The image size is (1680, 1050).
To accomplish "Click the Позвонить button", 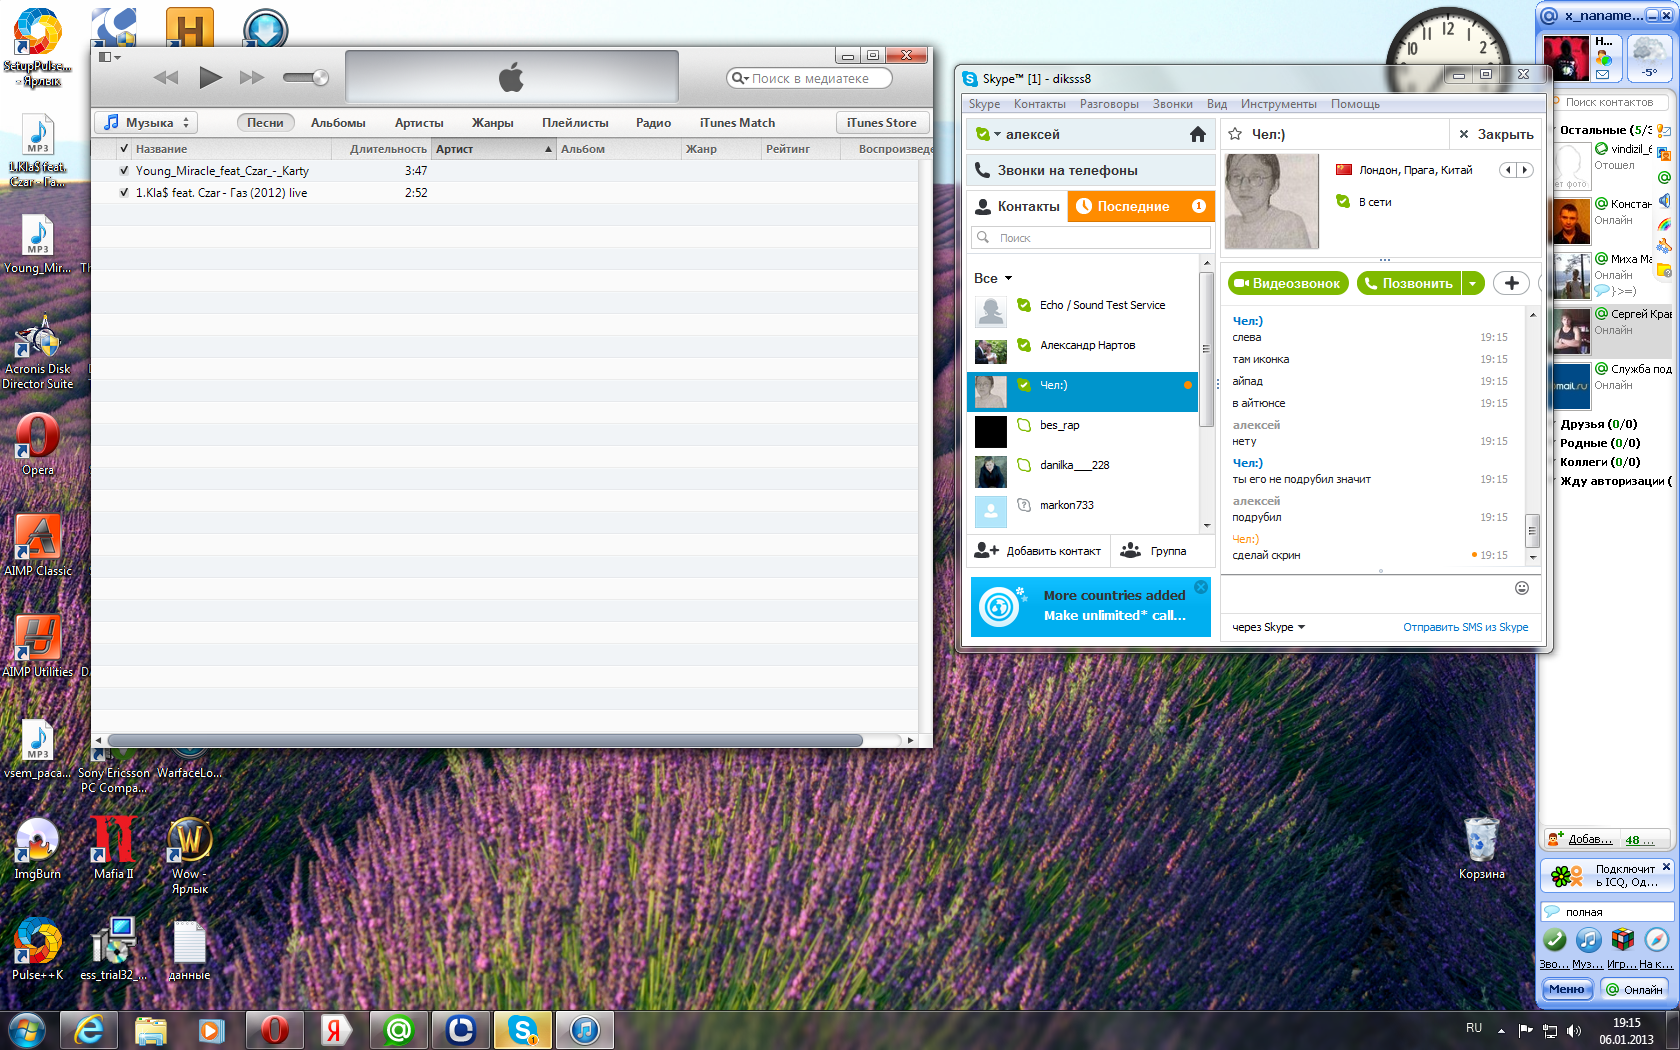I will pyautogui.click(x=1409, y=284).
